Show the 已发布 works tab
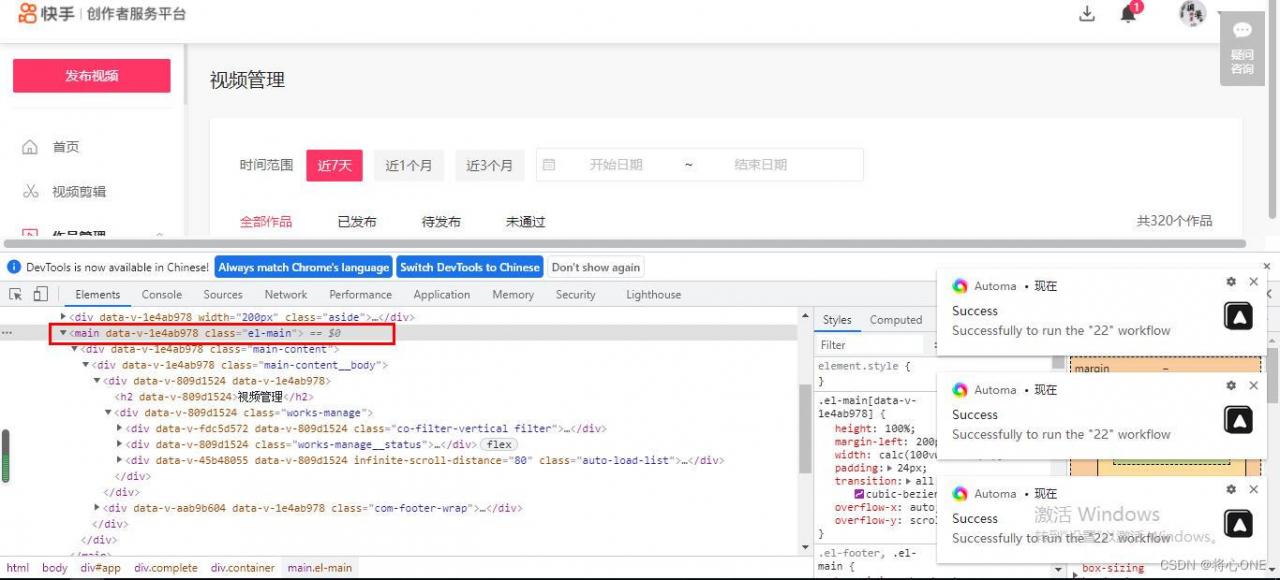1280x580 pixels. click(357, 222)
